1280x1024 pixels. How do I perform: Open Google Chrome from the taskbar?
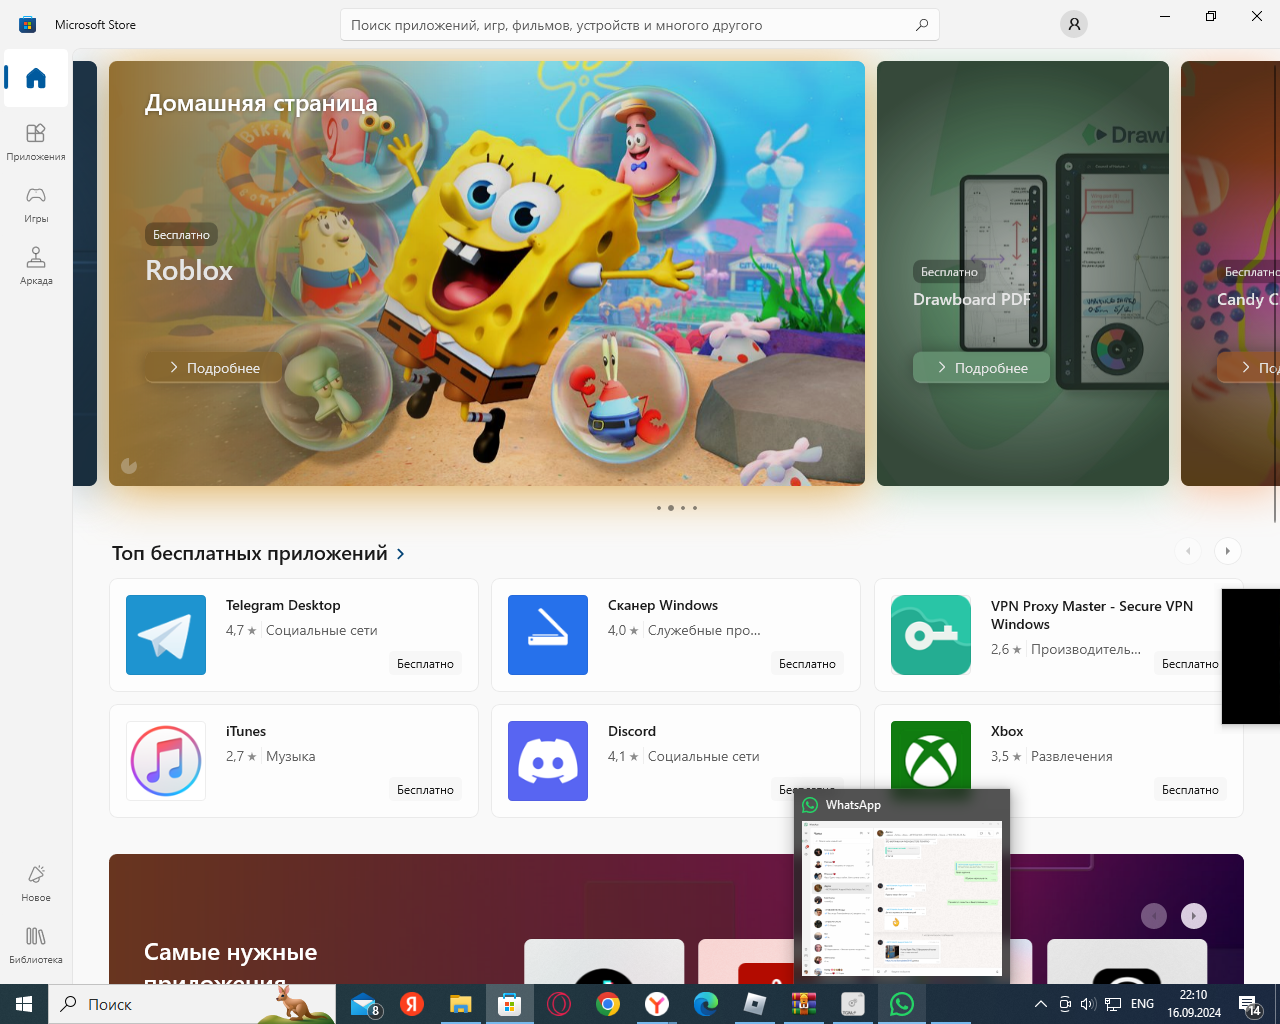point(608,1004)
